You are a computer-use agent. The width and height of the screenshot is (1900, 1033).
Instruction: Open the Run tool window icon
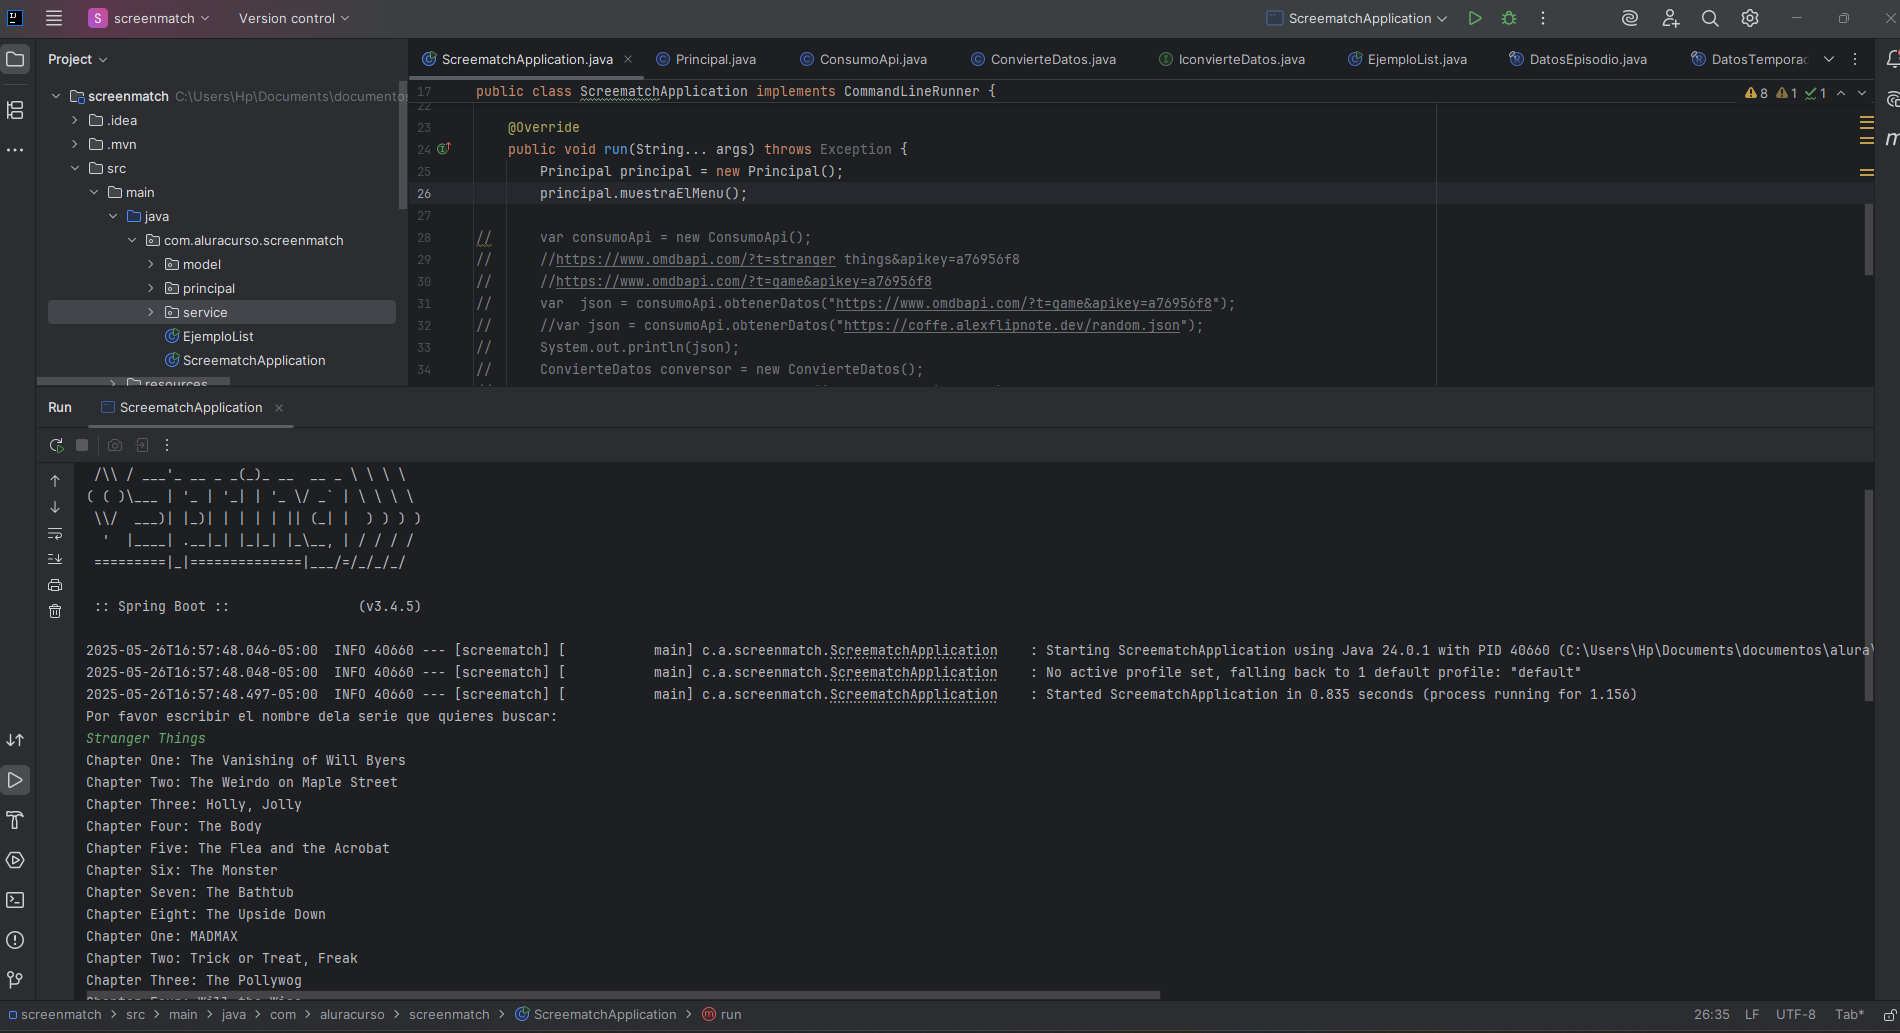(15, 780)
